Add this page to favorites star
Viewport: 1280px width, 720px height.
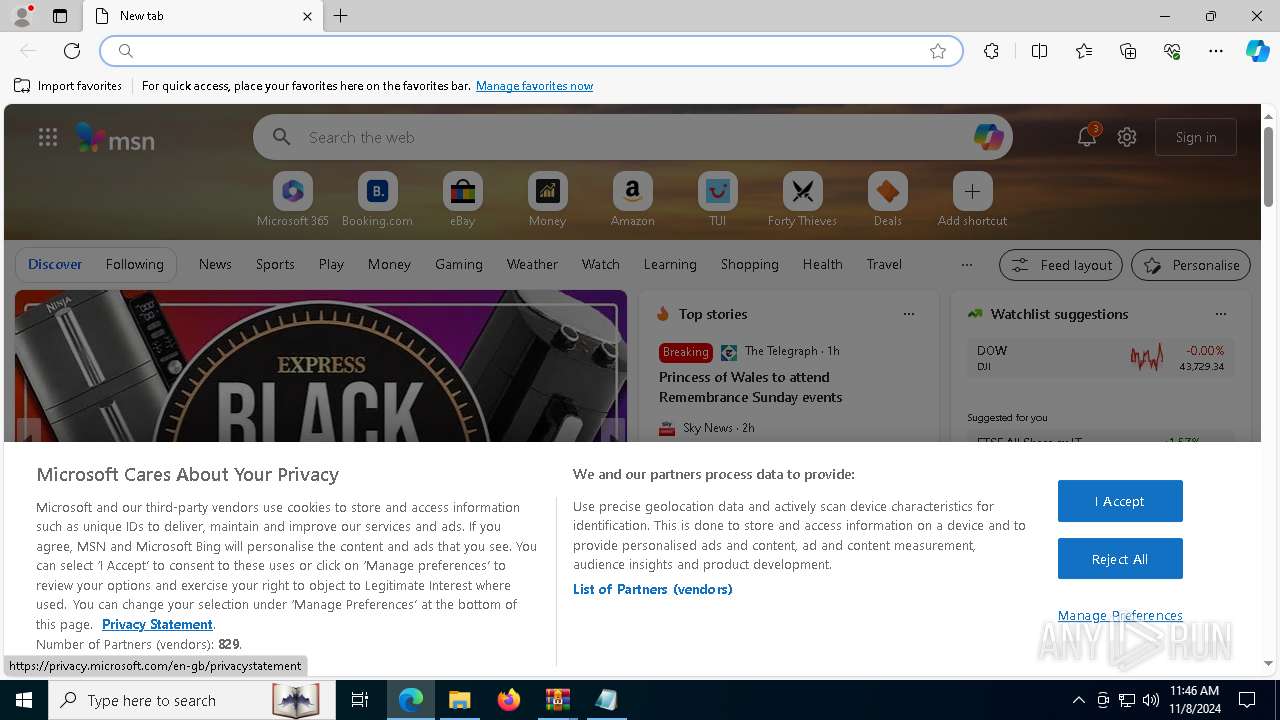tap(938, 51)
